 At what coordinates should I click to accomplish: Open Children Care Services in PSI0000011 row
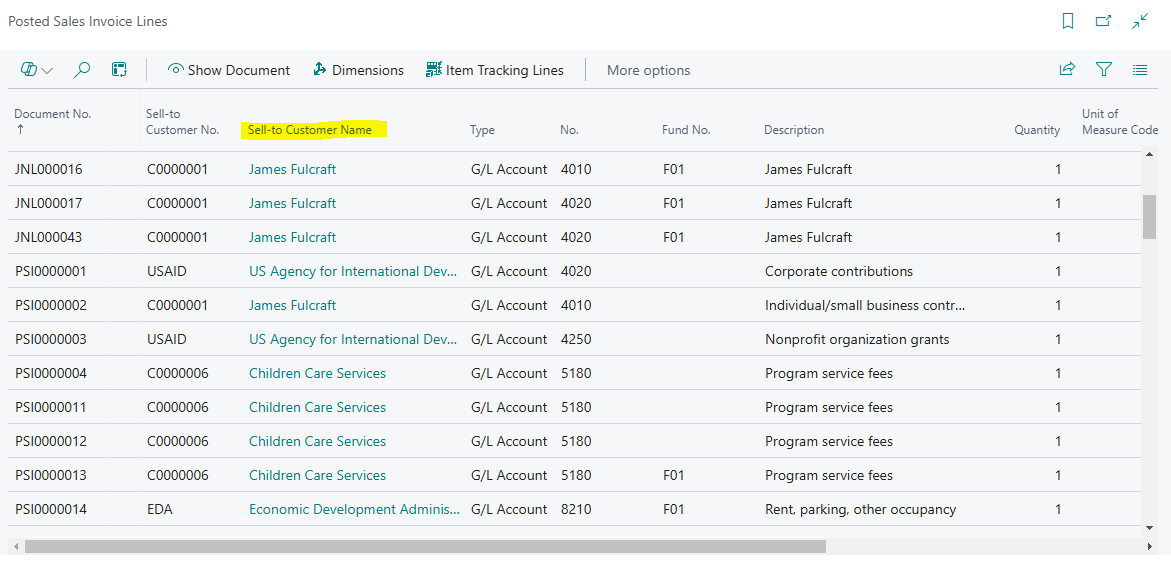(317, 407)
